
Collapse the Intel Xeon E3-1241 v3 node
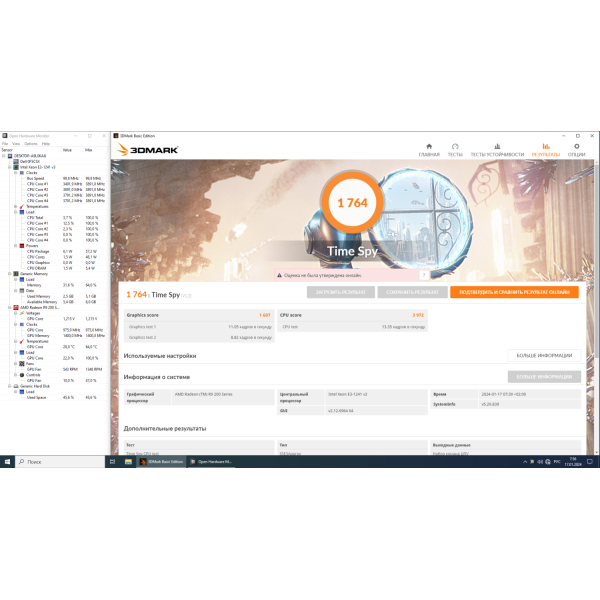(10, 167)
